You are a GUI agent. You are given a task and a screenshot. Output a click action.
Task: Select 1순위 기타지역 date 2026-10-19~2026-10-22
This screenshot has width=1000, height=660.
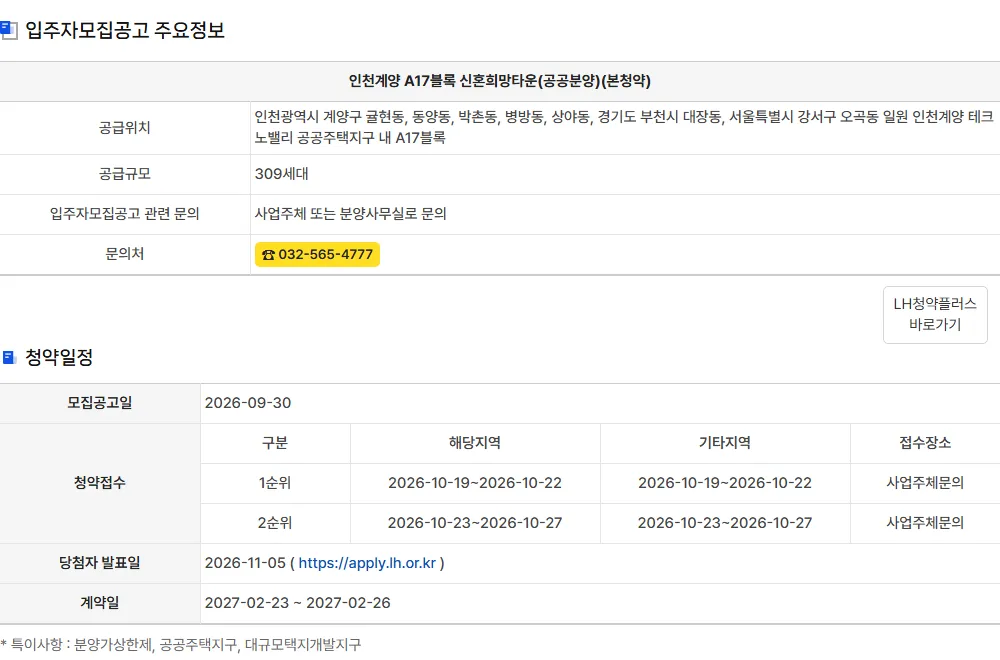tap(724, 483)
